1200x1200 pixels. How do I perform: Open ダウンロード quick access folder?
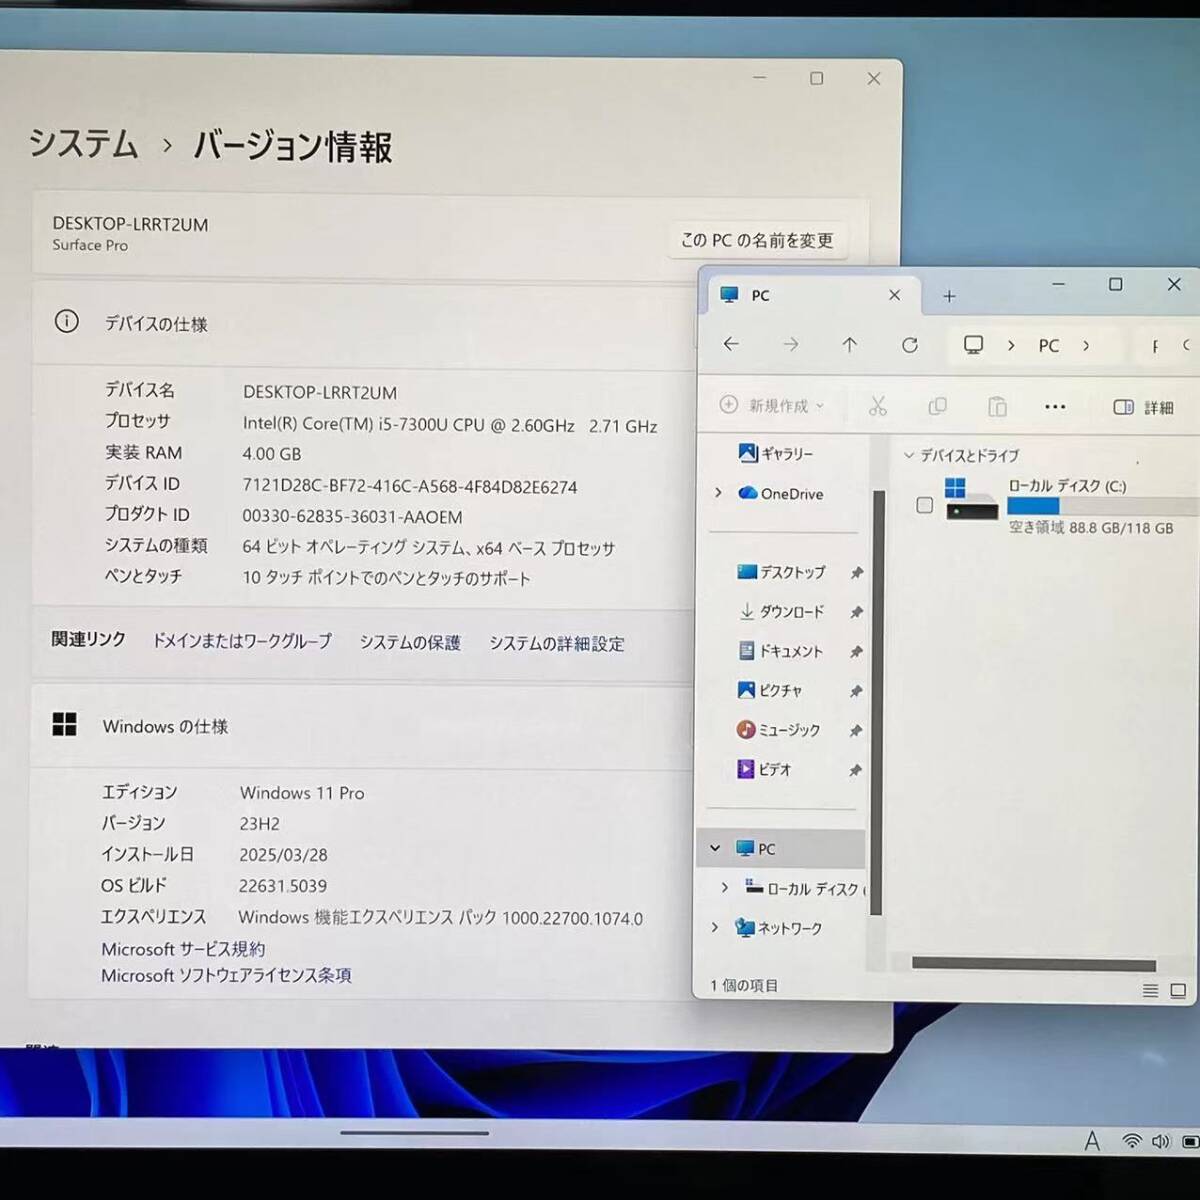tap(781, 612)
